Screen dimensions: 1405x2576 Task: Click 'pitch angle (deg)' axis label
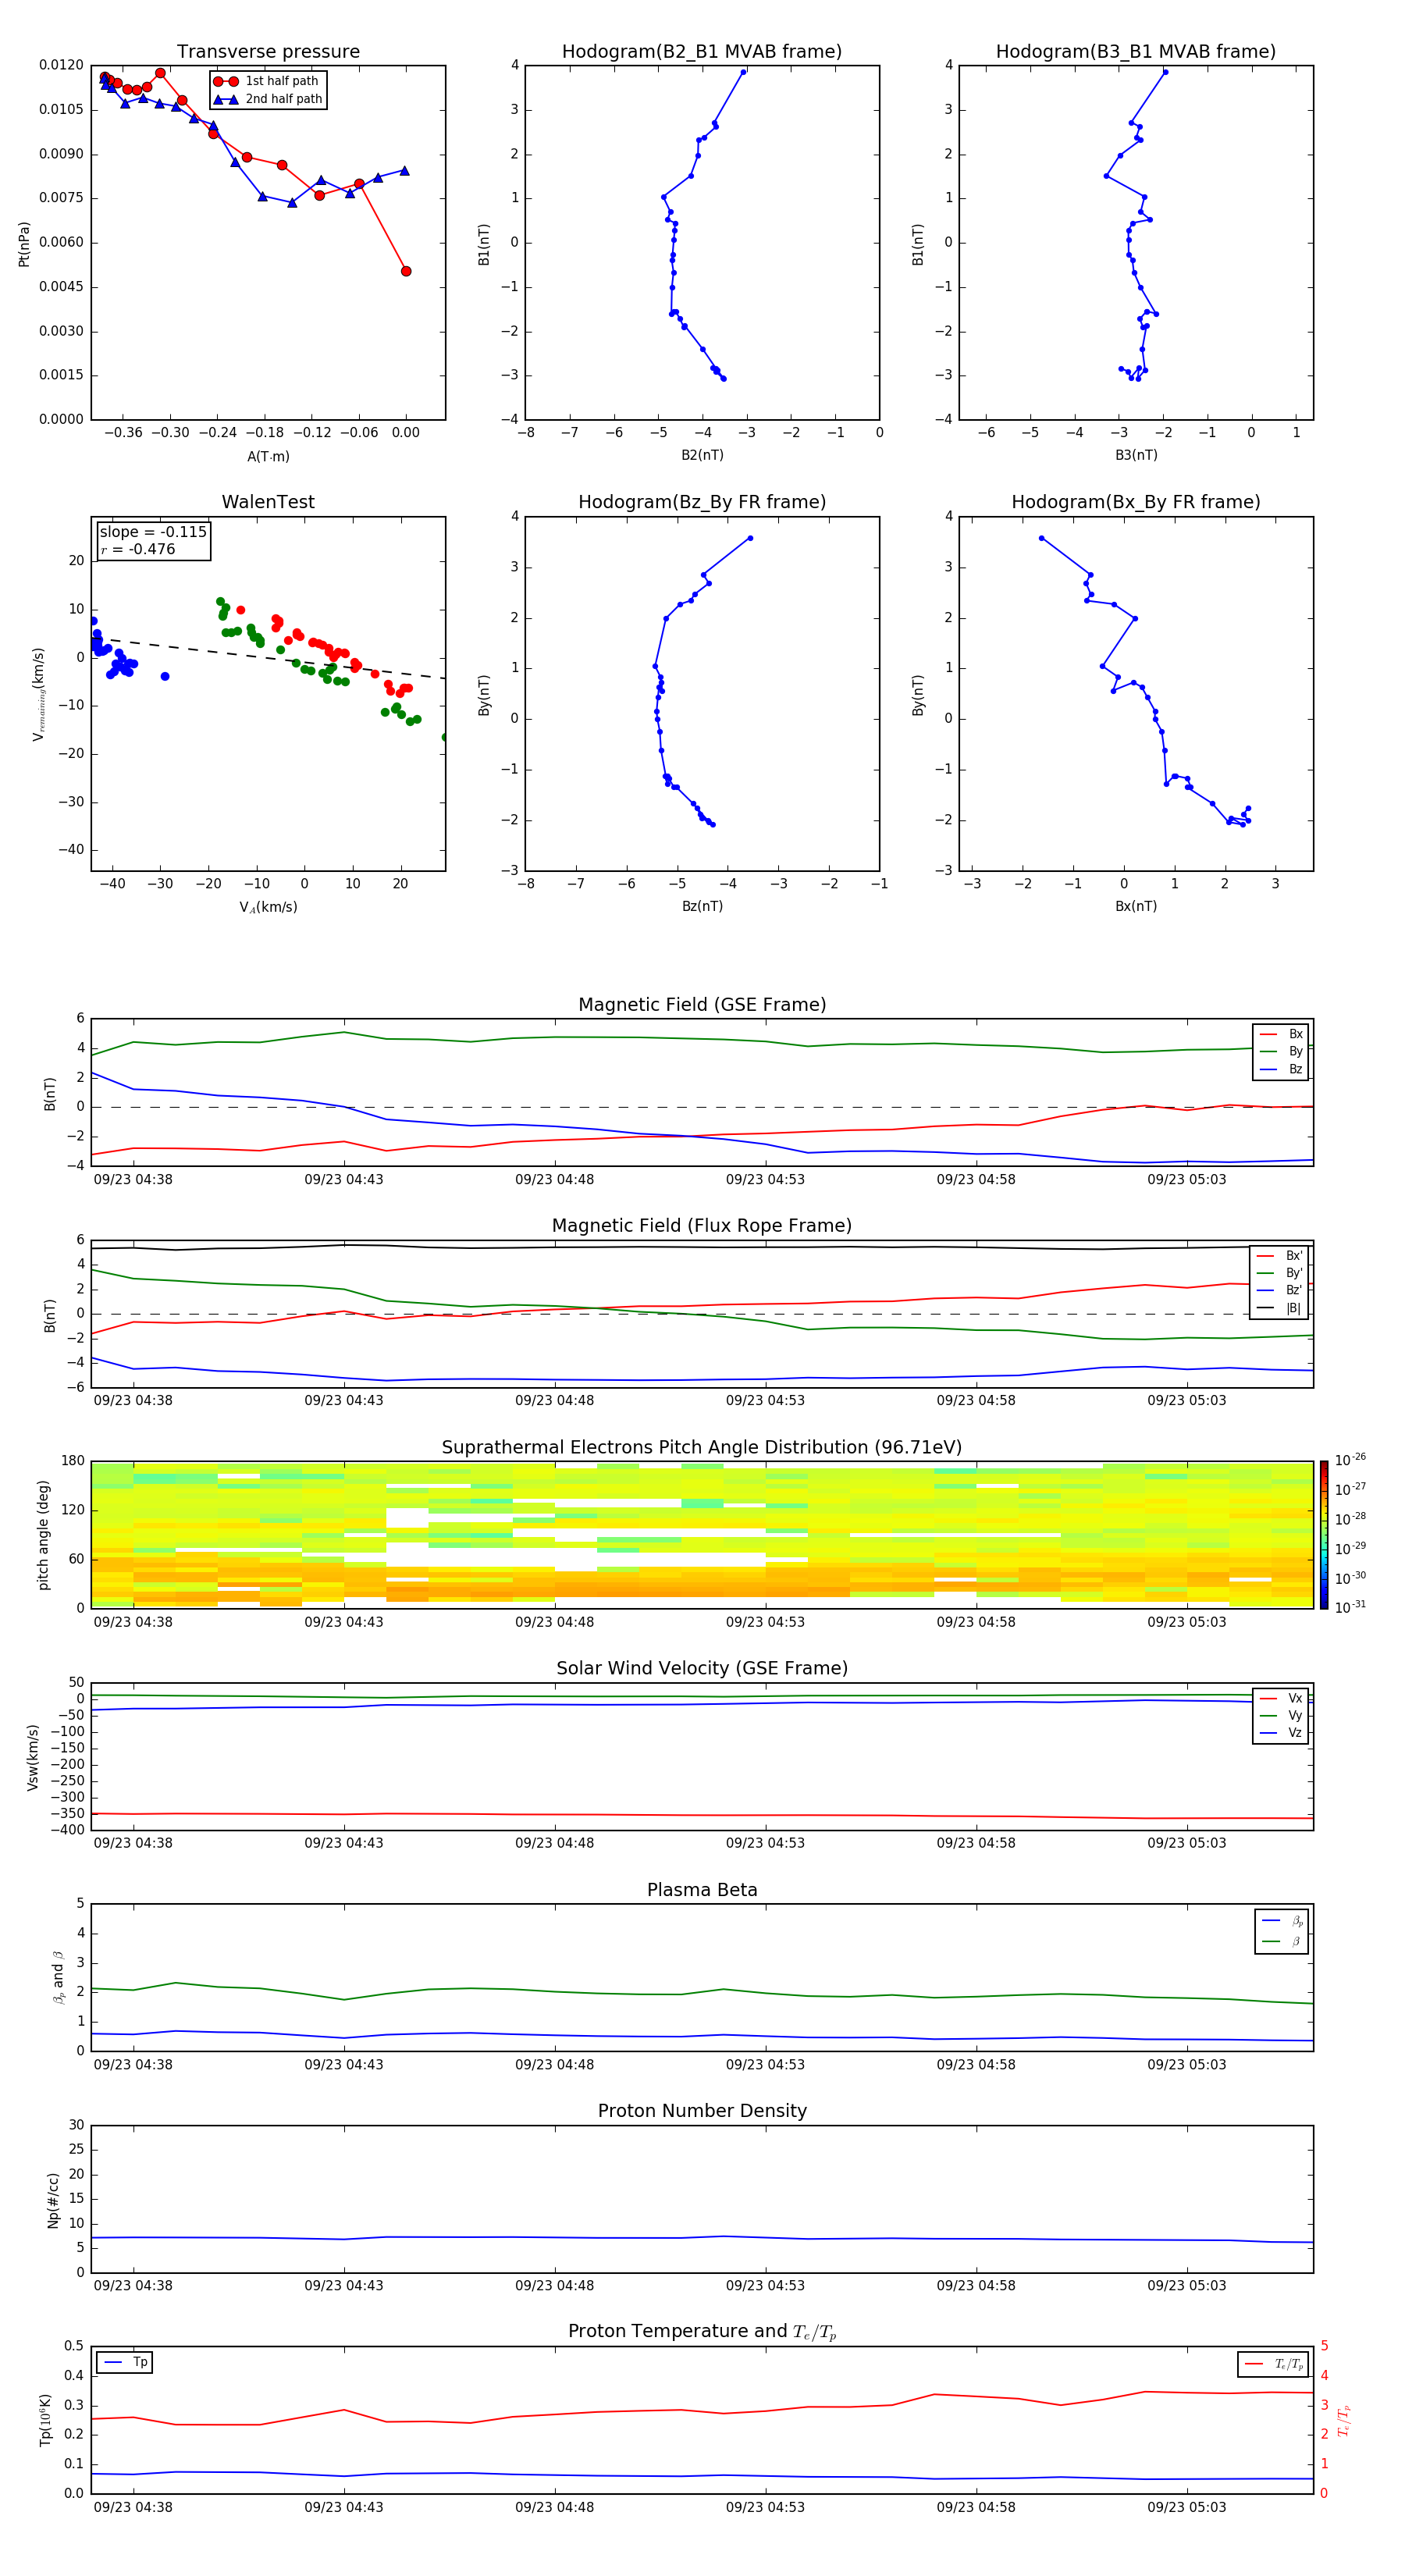tap(43, 1535)
